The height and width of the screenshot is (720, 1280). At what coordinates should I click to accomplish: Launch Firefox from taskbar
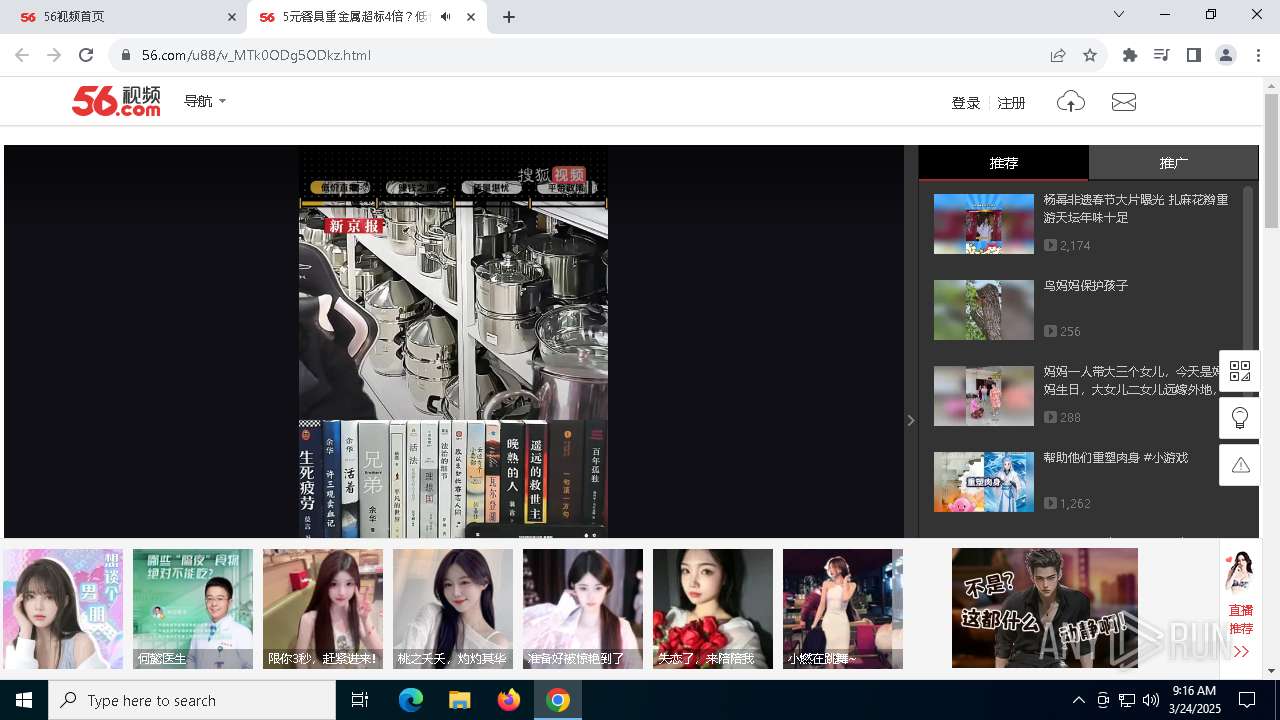point(509,700)
